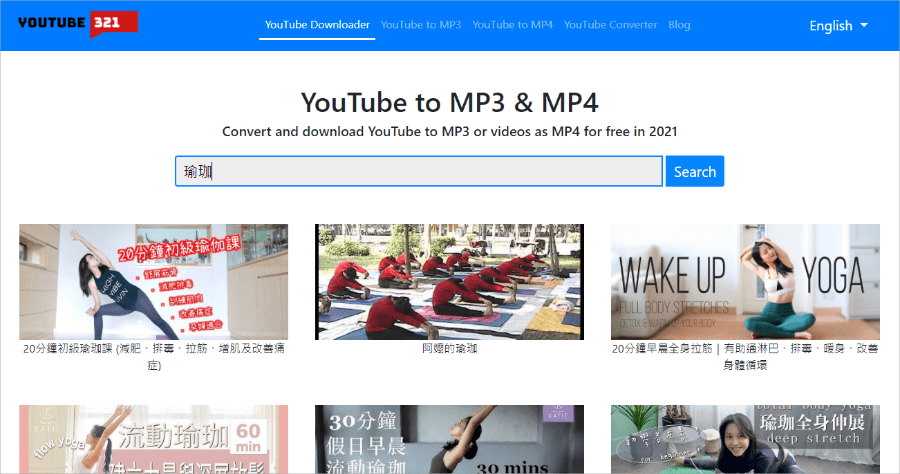Image resolution: width=900 pixels, height=474 pixels.
Task: Go to YouTube to MP4 page
Action: coord(513,25)
